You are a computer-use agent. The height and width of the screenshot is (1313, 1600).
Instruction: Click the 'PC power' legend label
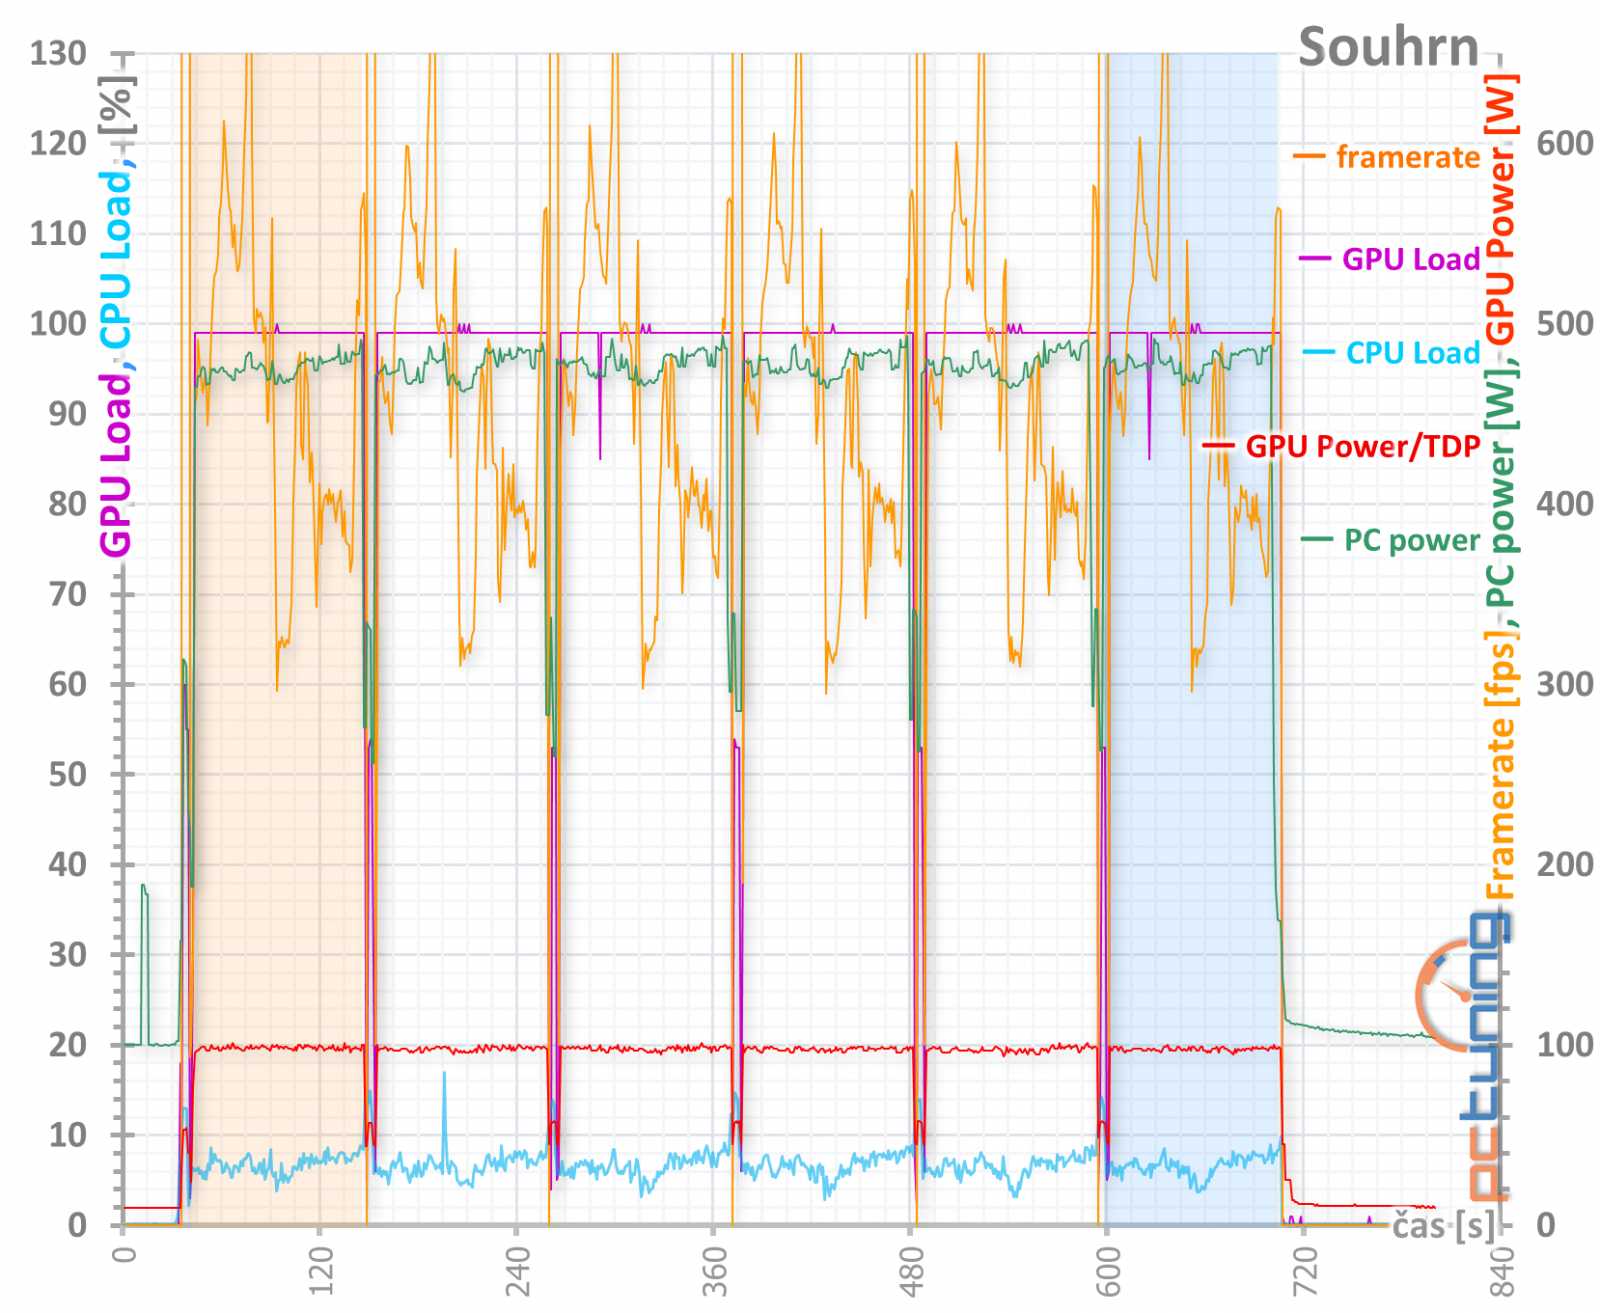click(1411, 540)
